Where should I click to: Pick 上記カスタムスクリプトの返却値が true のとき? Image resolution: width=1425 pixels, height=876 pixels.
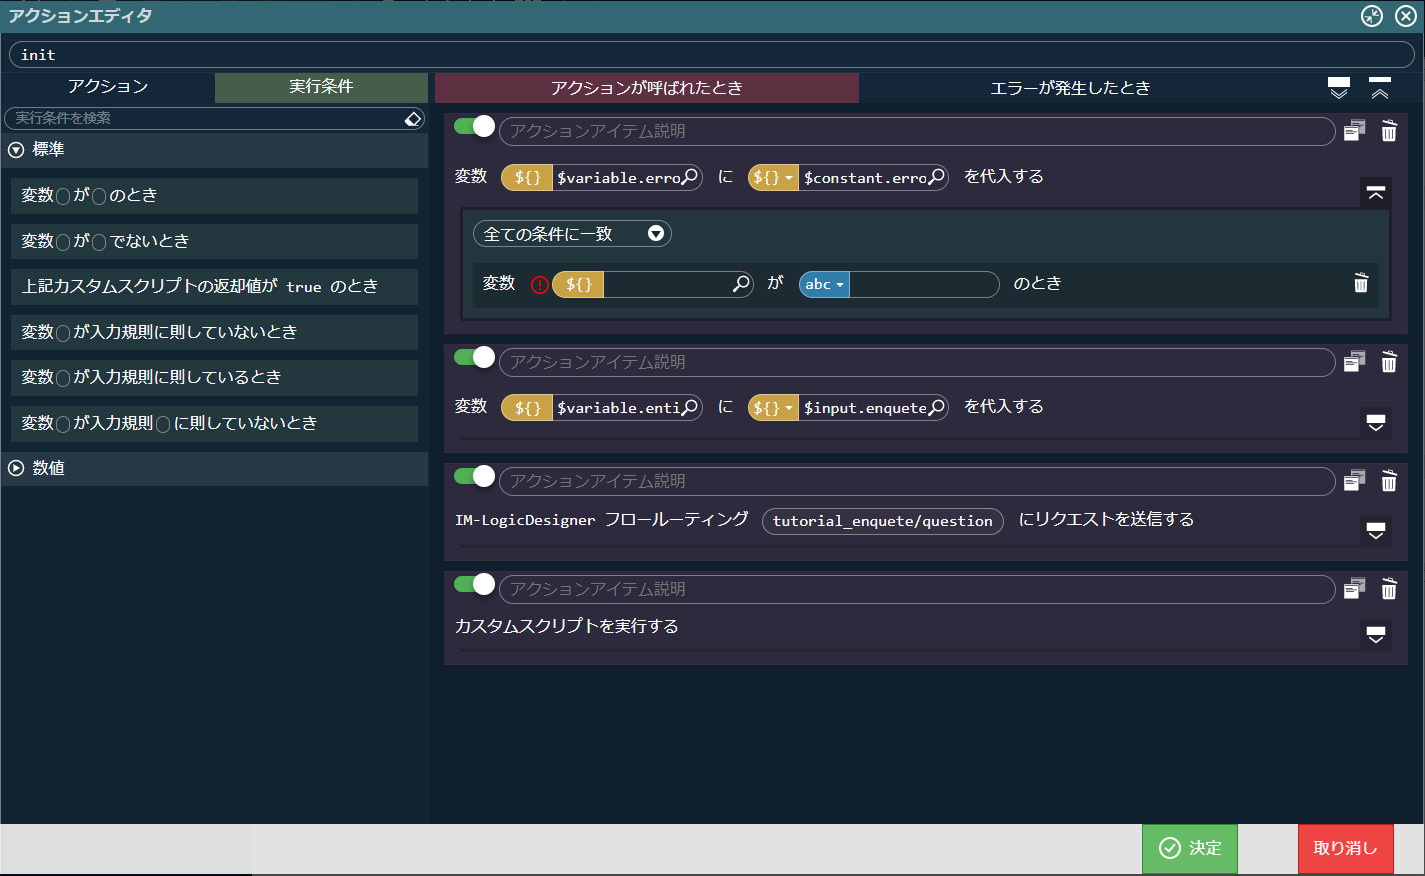(214, 287)
